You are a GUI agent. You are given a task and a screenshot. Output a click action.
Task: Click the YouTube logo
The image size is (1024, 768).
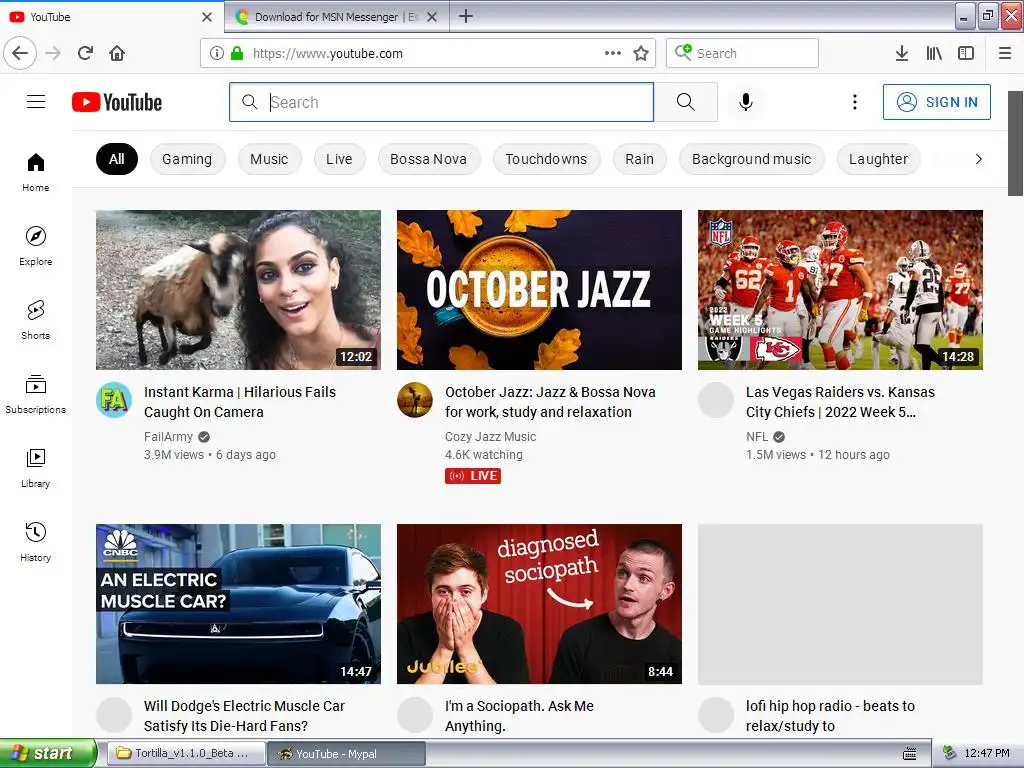click(x=117, y=102)
